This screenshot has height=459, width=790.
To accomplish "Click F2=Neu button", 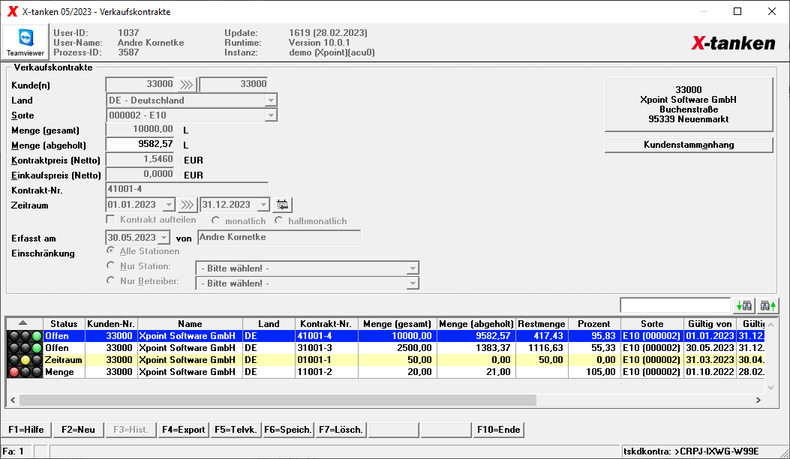I will (x=78, y=430).
